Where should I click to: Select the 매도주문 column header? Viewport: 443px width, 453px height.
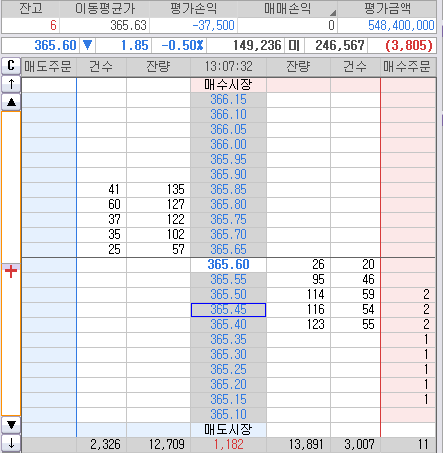pos(49,67)
